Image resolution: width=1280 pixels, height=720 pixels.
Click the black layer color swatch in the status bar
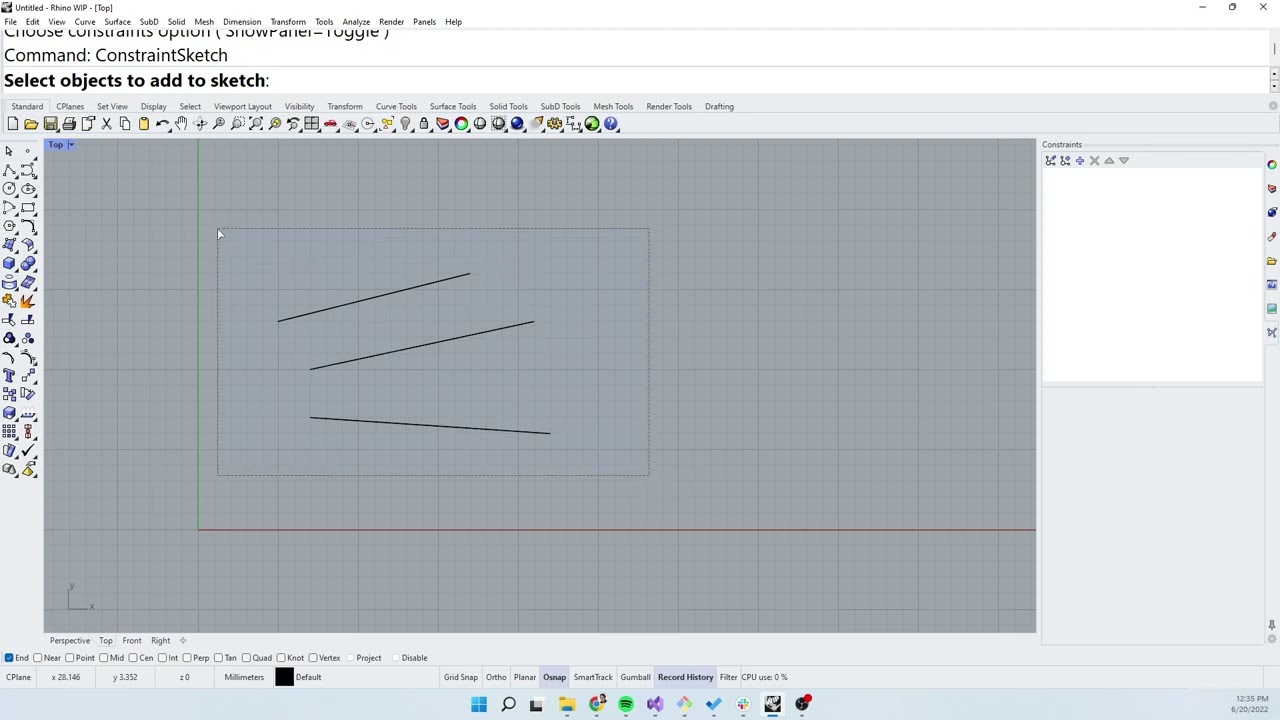284,677
